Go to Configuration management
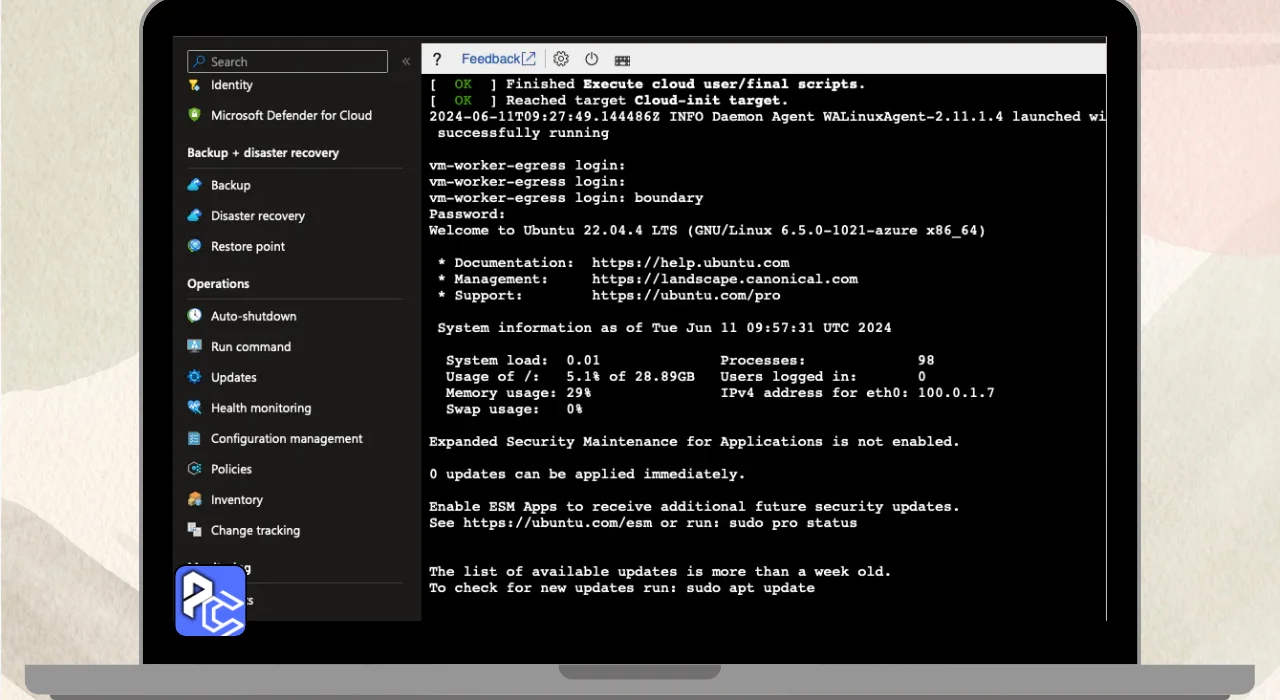Viewport: 1280px width, 700px height. [286, 439]
